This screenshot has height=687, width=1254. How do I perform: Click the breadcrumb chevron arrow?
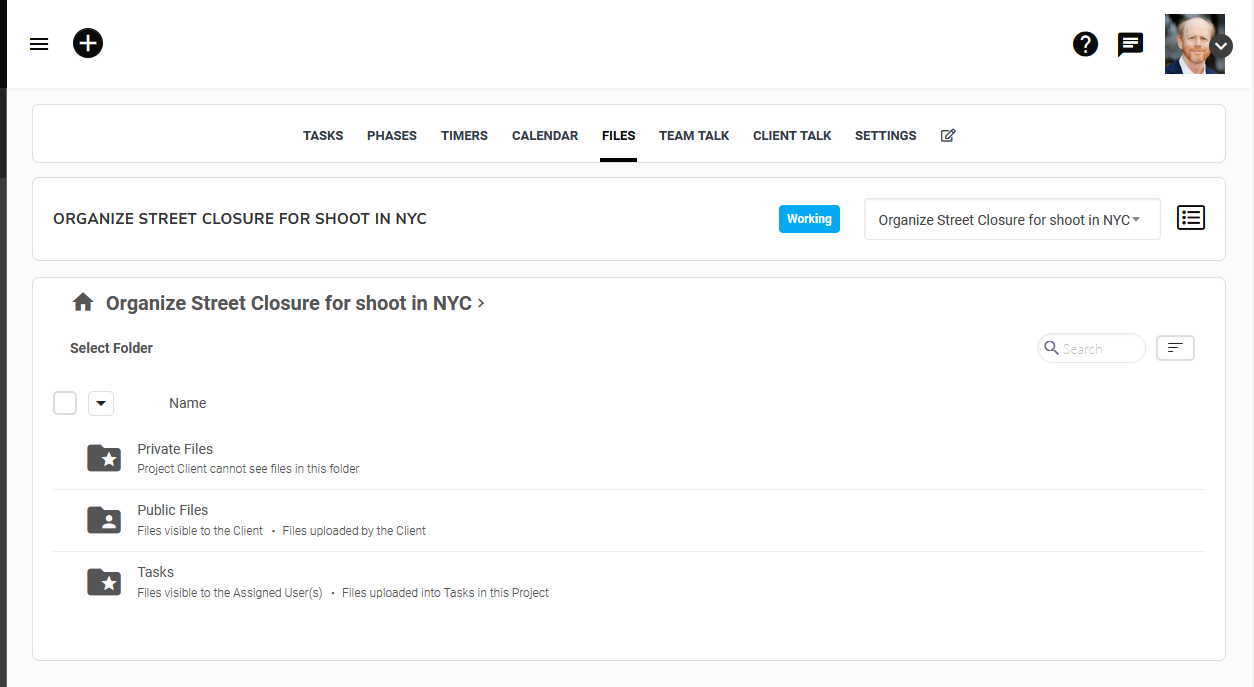[x=481, y=303]
